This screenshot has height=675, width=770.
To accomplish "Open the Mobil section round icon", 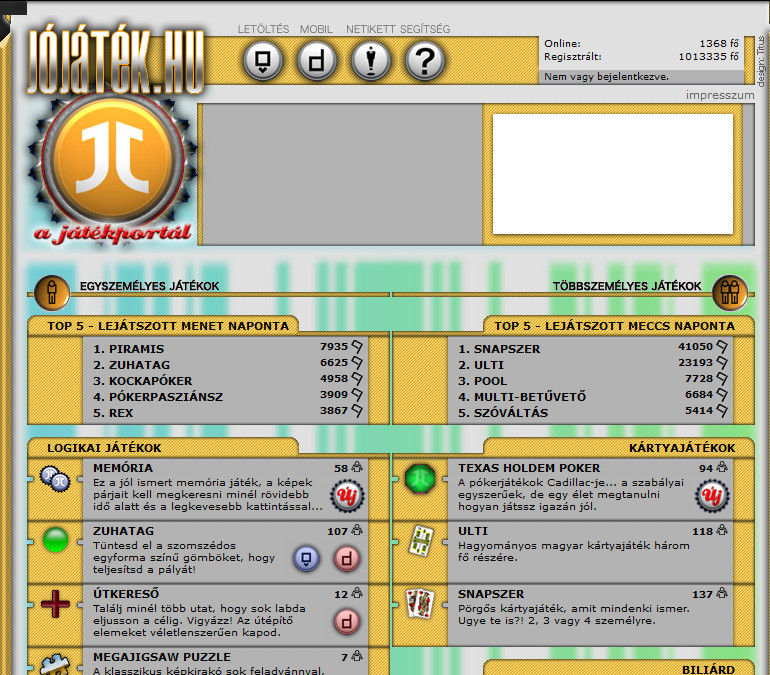I will coord(318,62).
